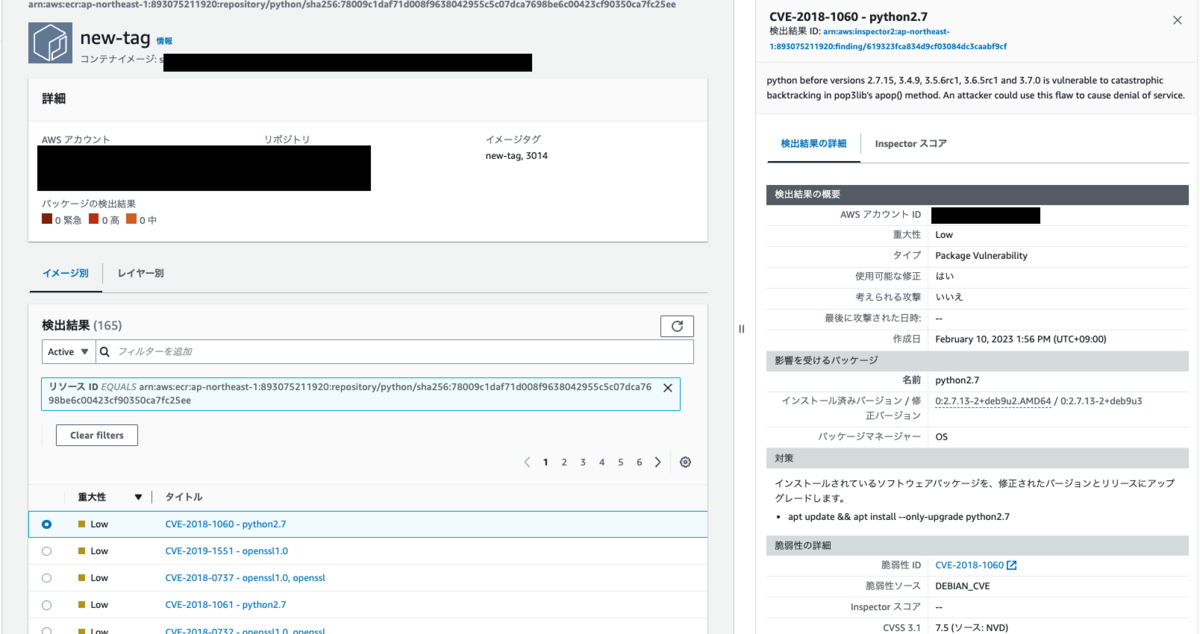Select the CVE-2018-1061 row radio button

pos(47,605)
